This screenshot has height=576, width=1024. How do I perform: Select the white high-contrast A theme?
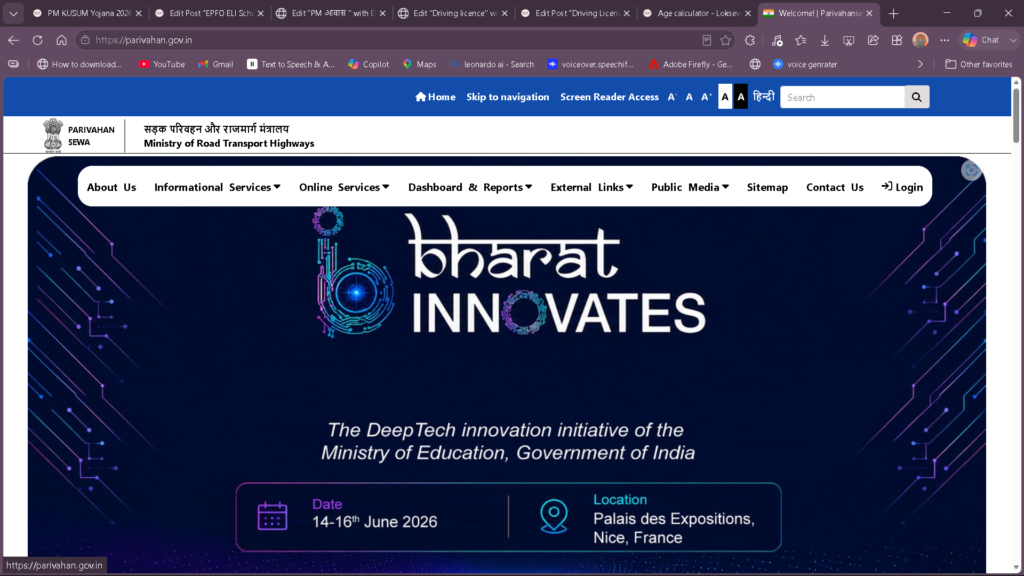pyautogui.click(x=725, y=97)
